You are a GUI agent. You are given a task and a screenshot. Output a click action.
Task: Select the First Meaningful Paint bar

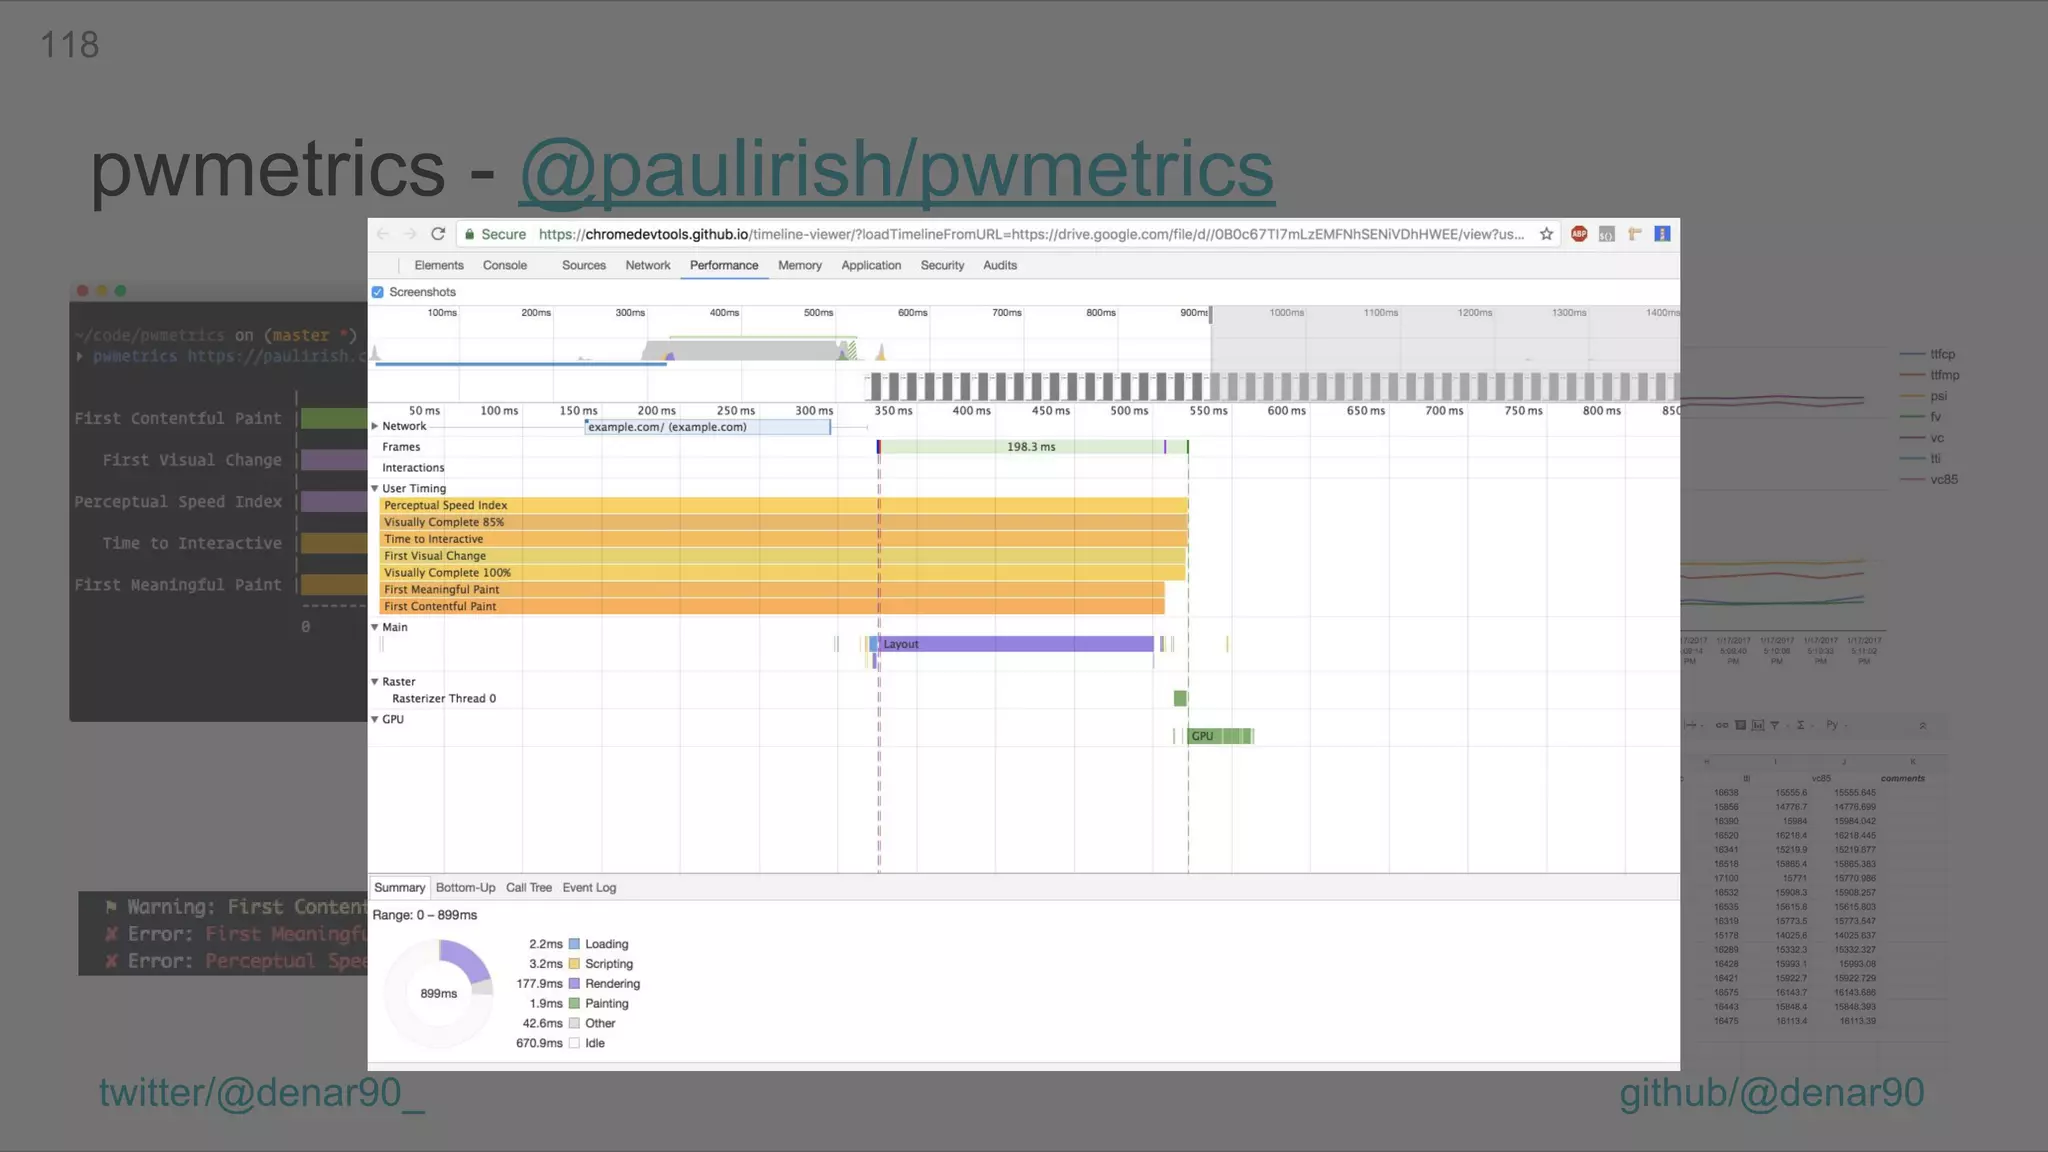tap(772, 590)
